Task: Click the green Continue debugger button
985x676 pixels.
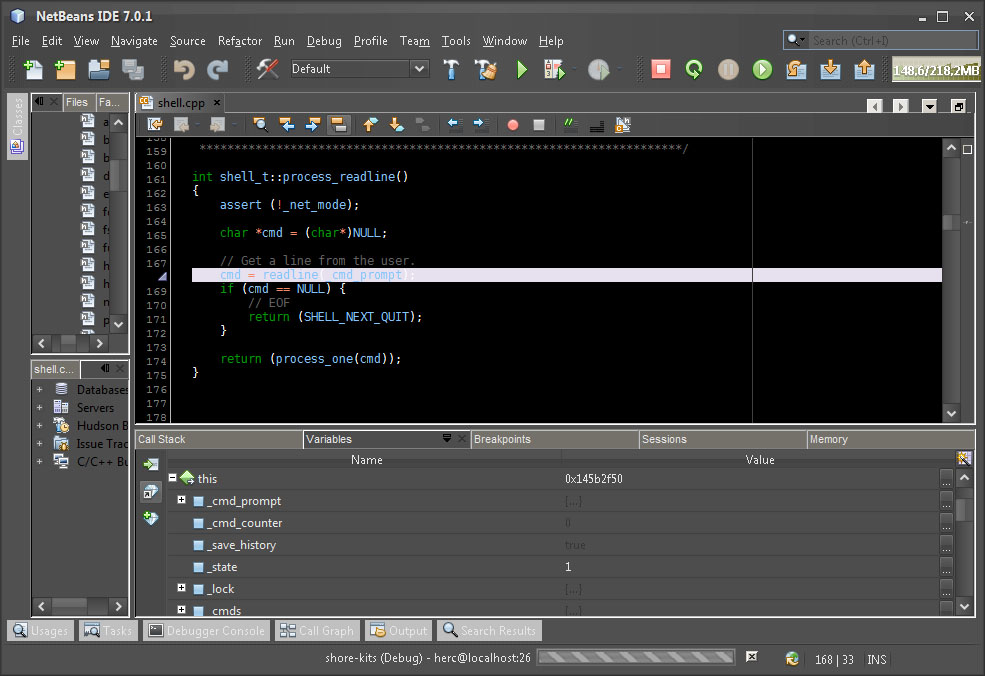Action: pyautogui.click(x=762, y=69)
